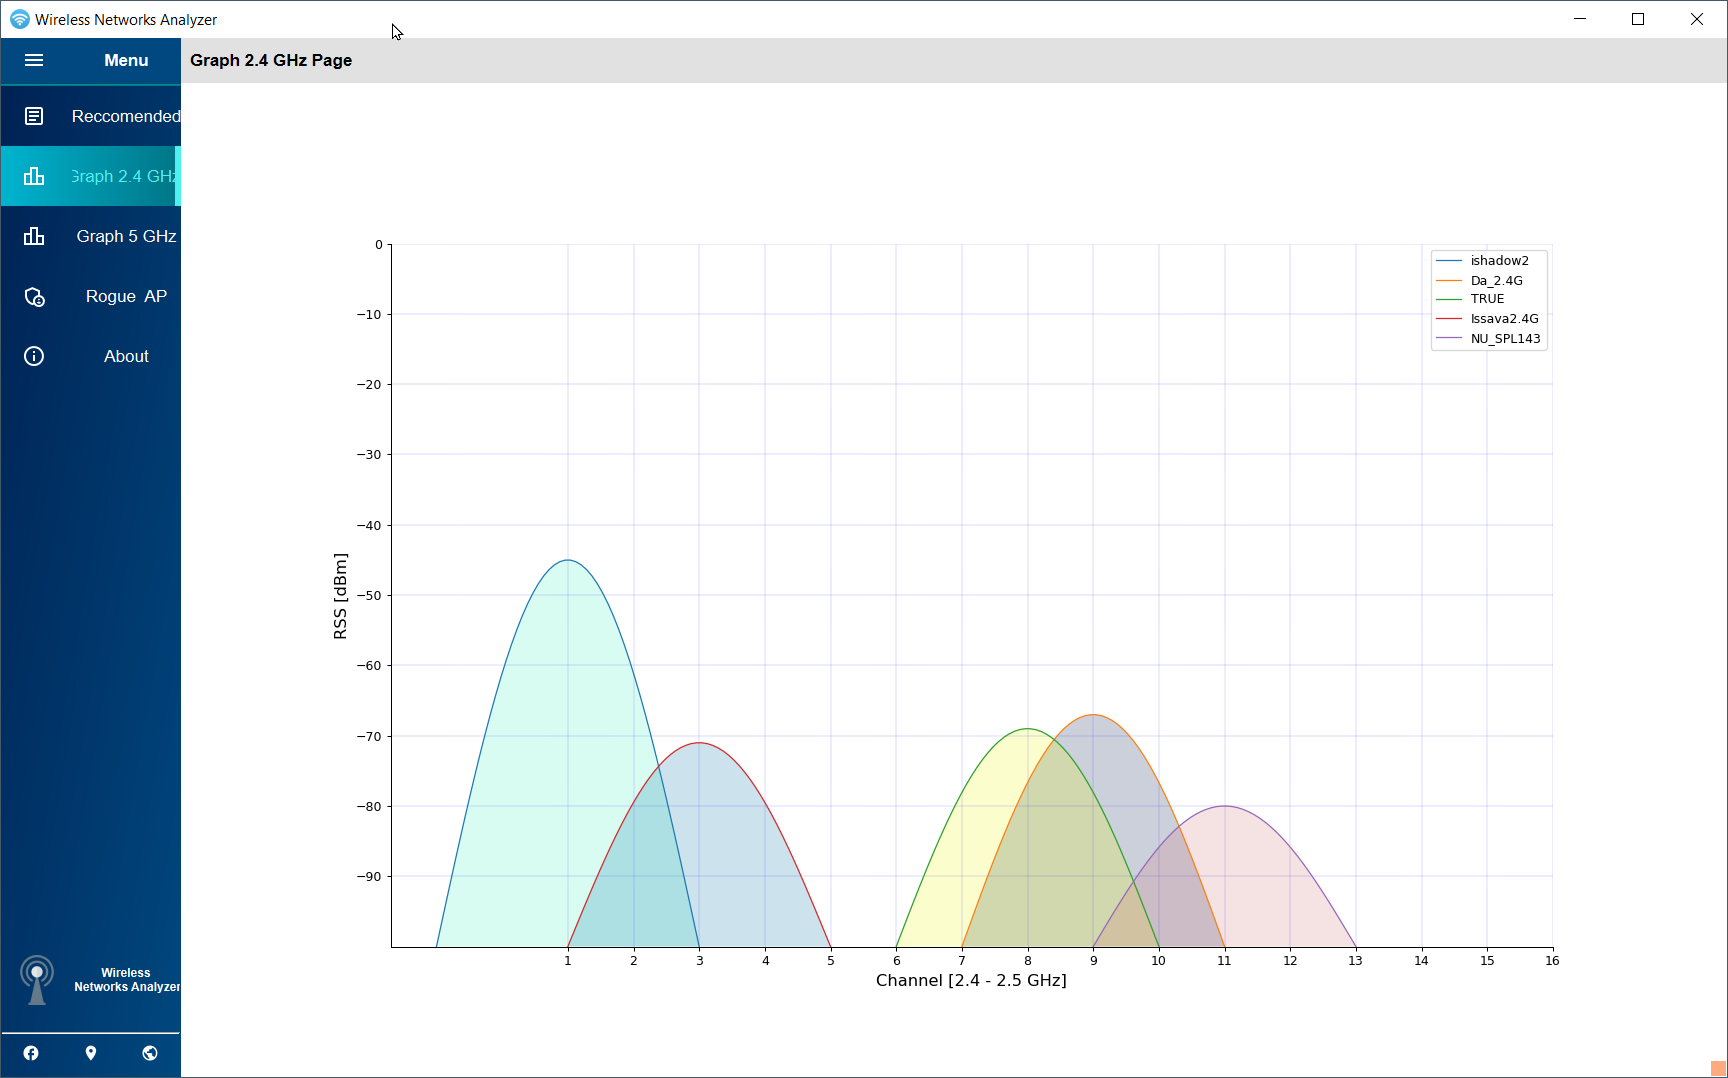This screenshot has width=1728, height=1078.
Task: Click the Reccomended list icon
Action: click(x=34, y=116)
